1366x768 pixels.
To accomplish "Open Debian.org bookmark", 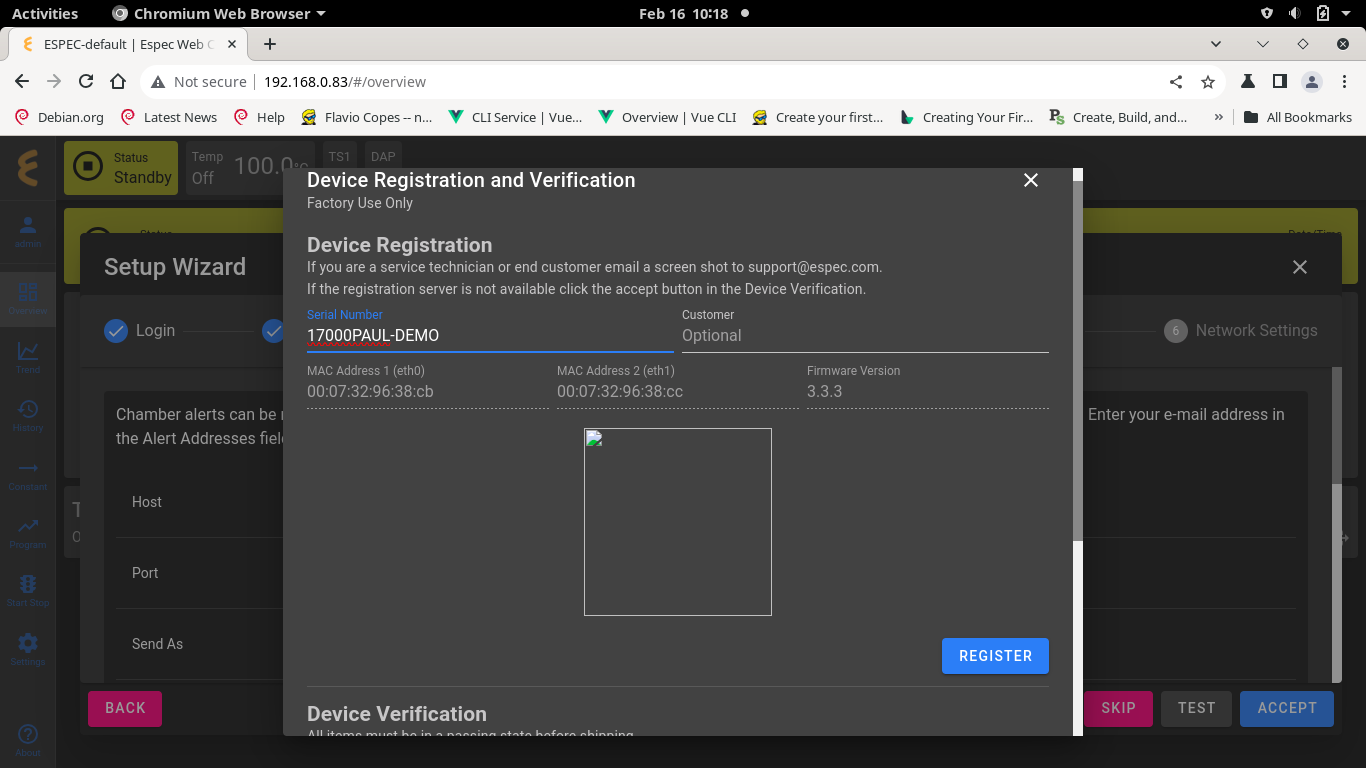I will [x=60, y=117].
